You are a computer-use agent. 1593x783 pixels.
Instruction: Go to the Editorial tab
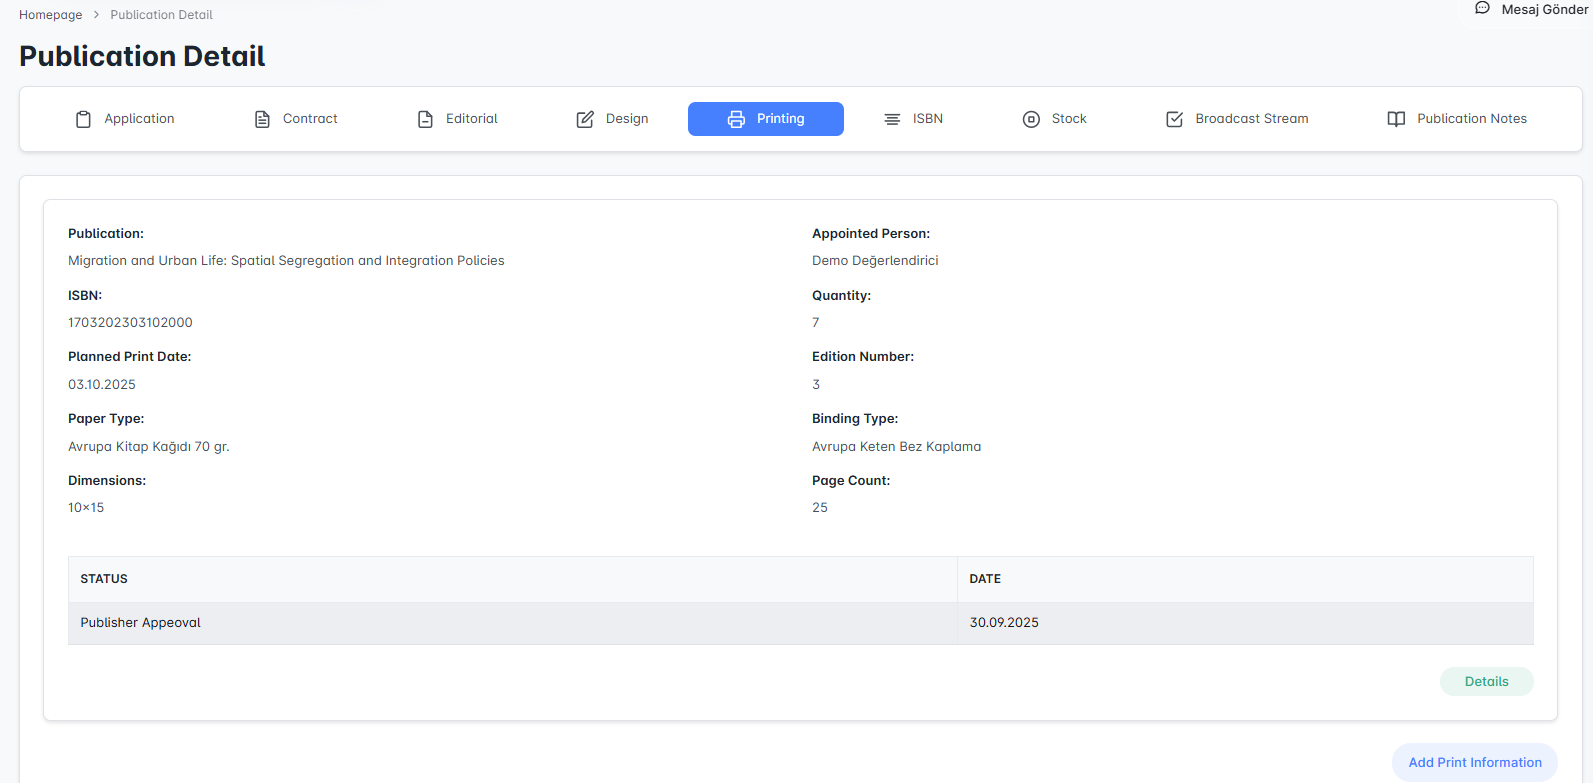click(x=471, y=119)
